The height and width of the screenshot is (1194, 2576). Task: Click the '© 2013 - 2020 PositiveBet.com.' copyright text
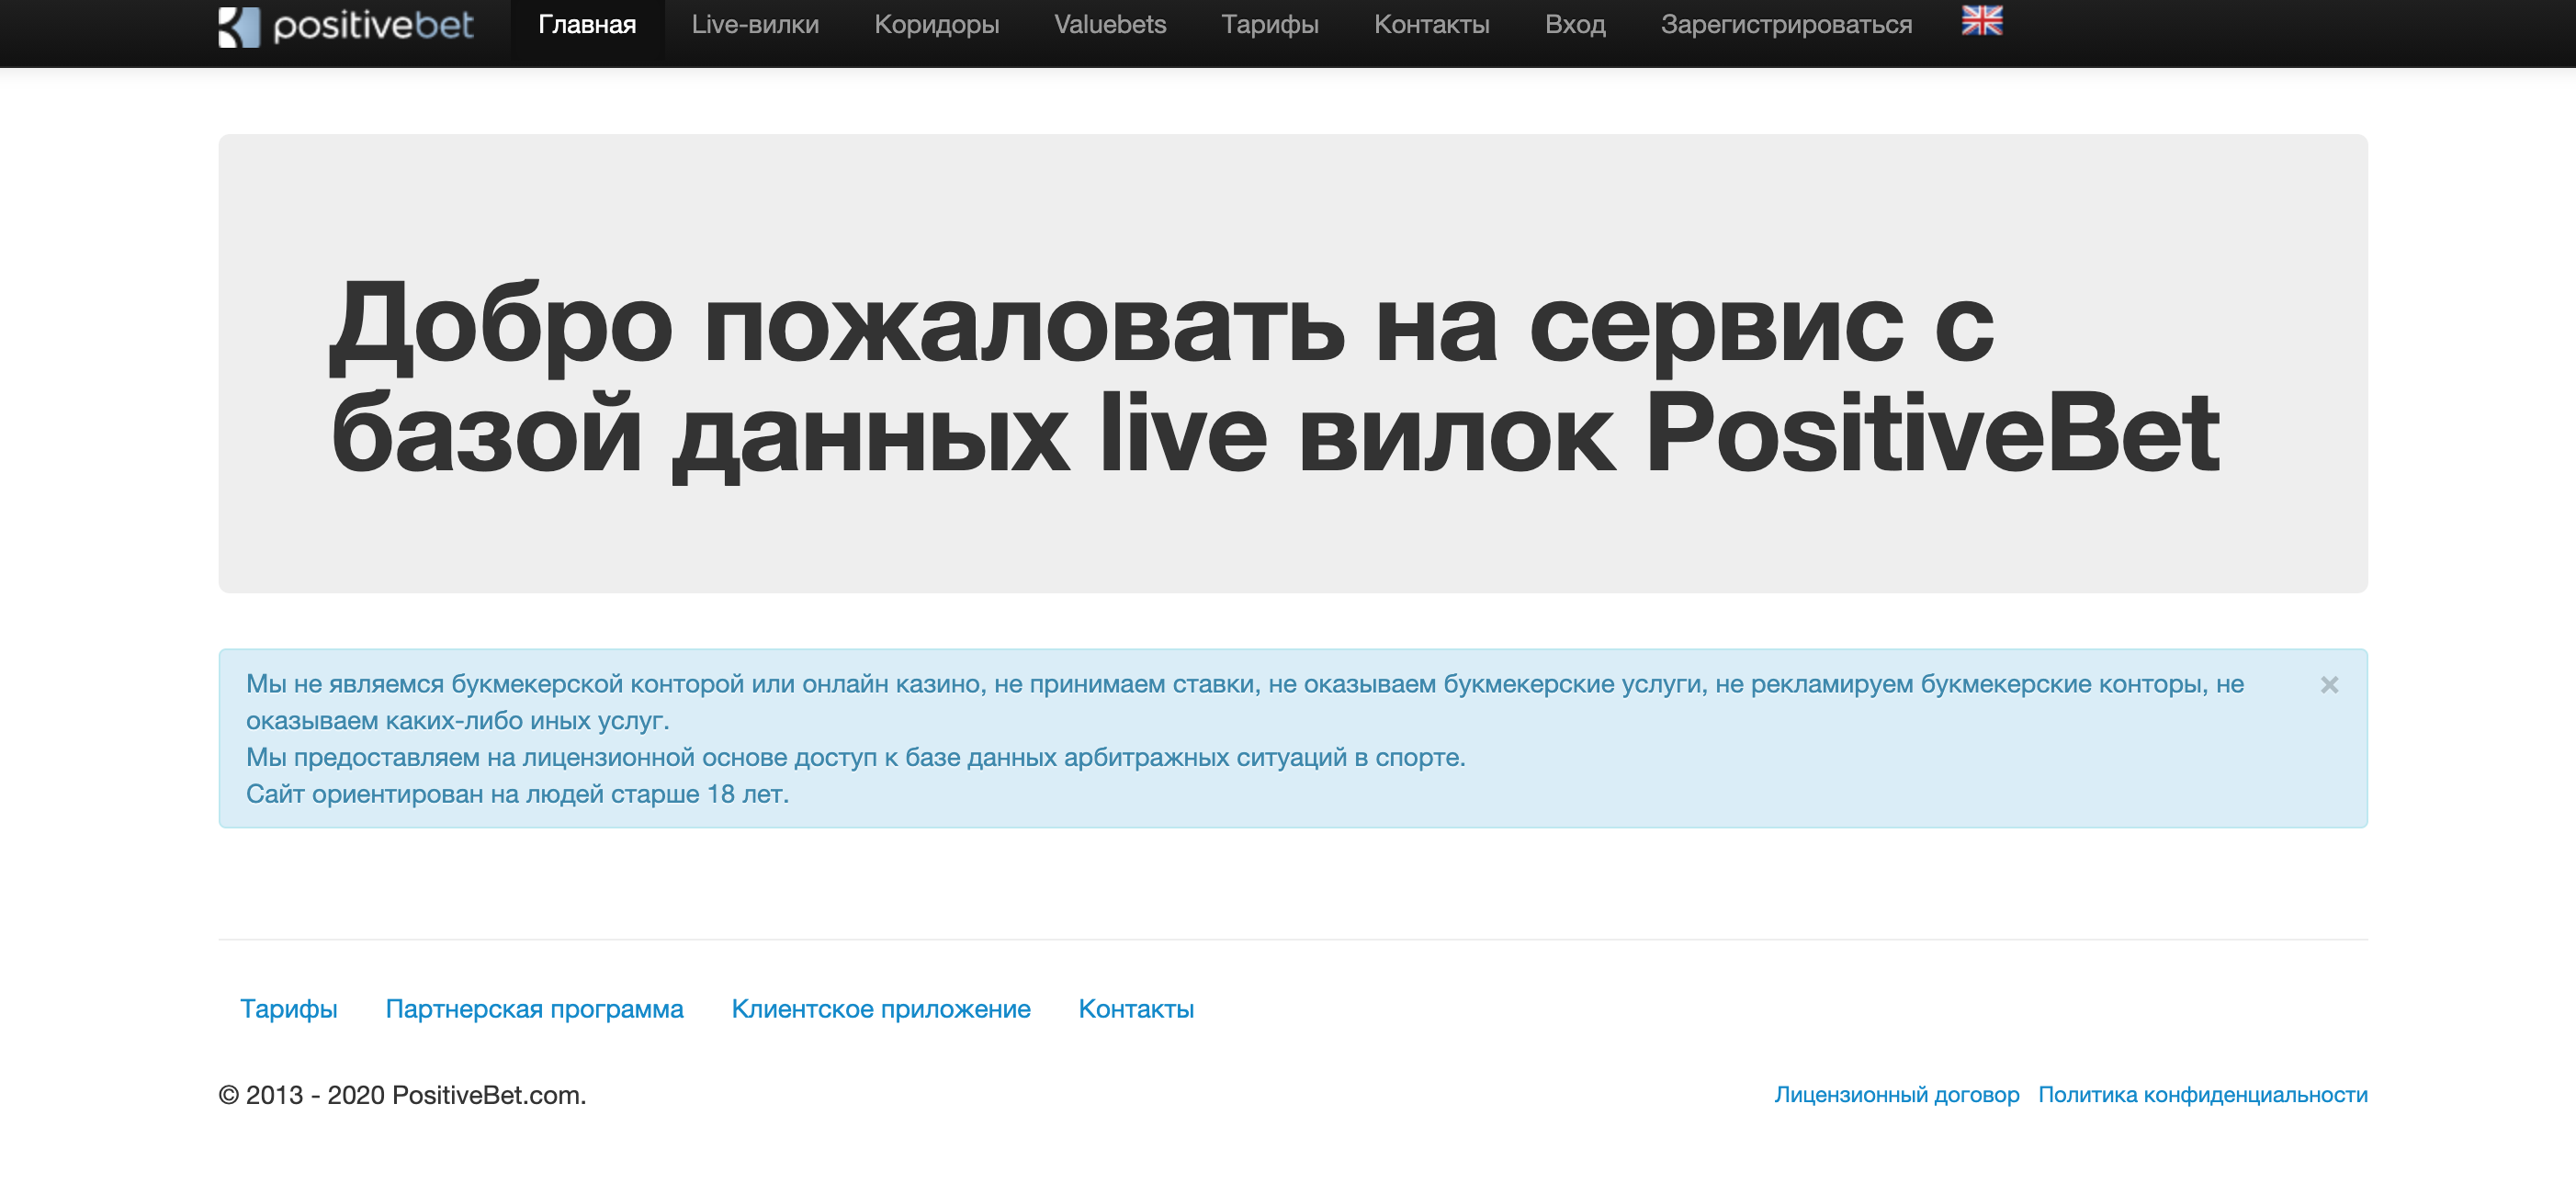coord(402,1095)
